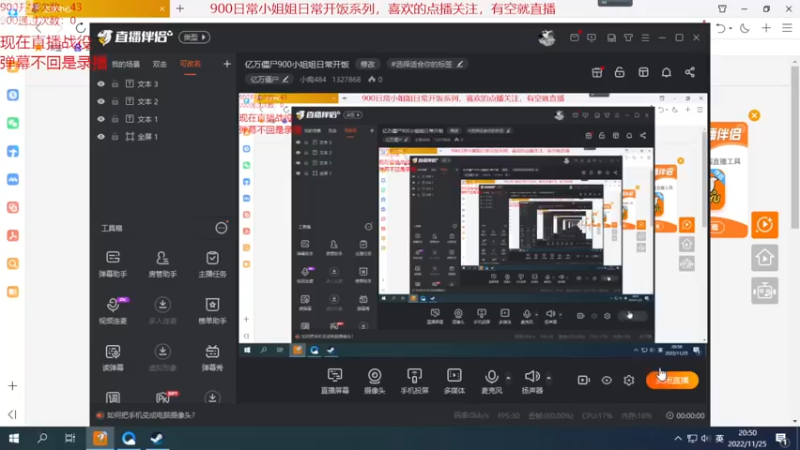Open 房管助手 in the toolbox panel

[162, 264]
